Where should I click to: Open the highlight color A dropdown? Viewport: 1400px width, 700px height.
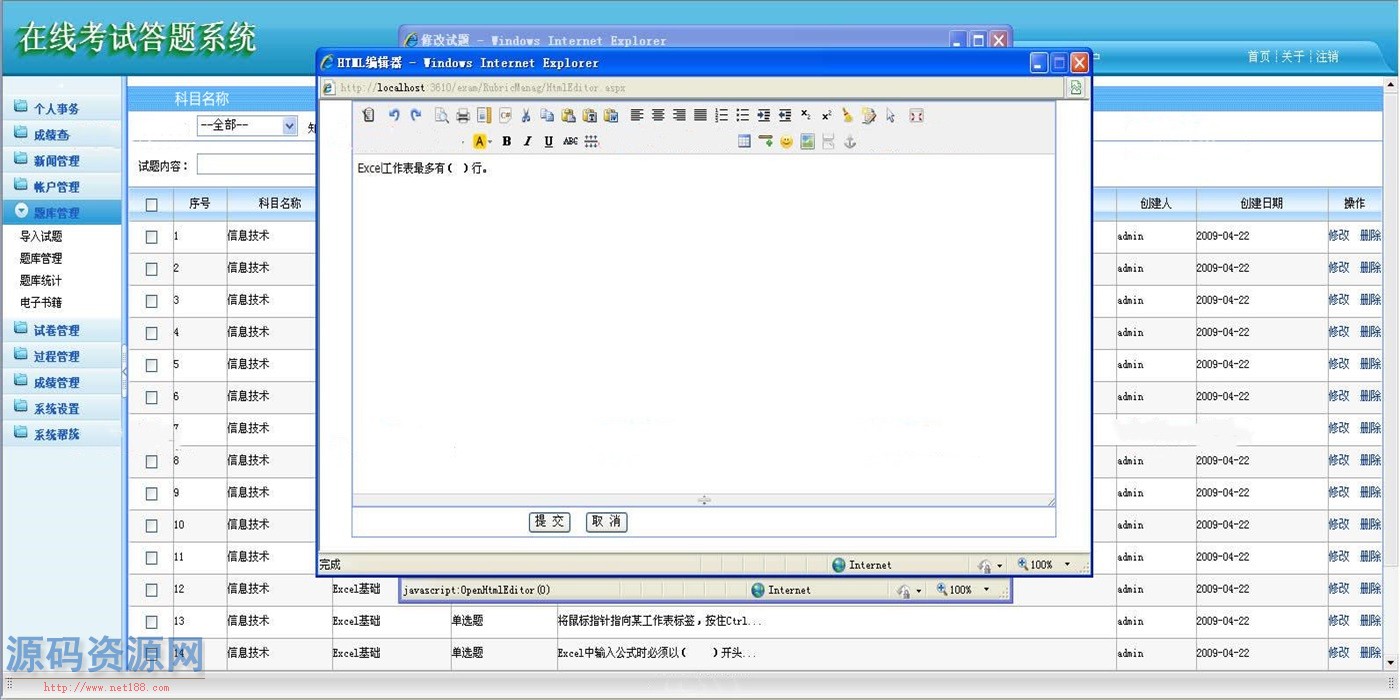click(x=490, y=142)
